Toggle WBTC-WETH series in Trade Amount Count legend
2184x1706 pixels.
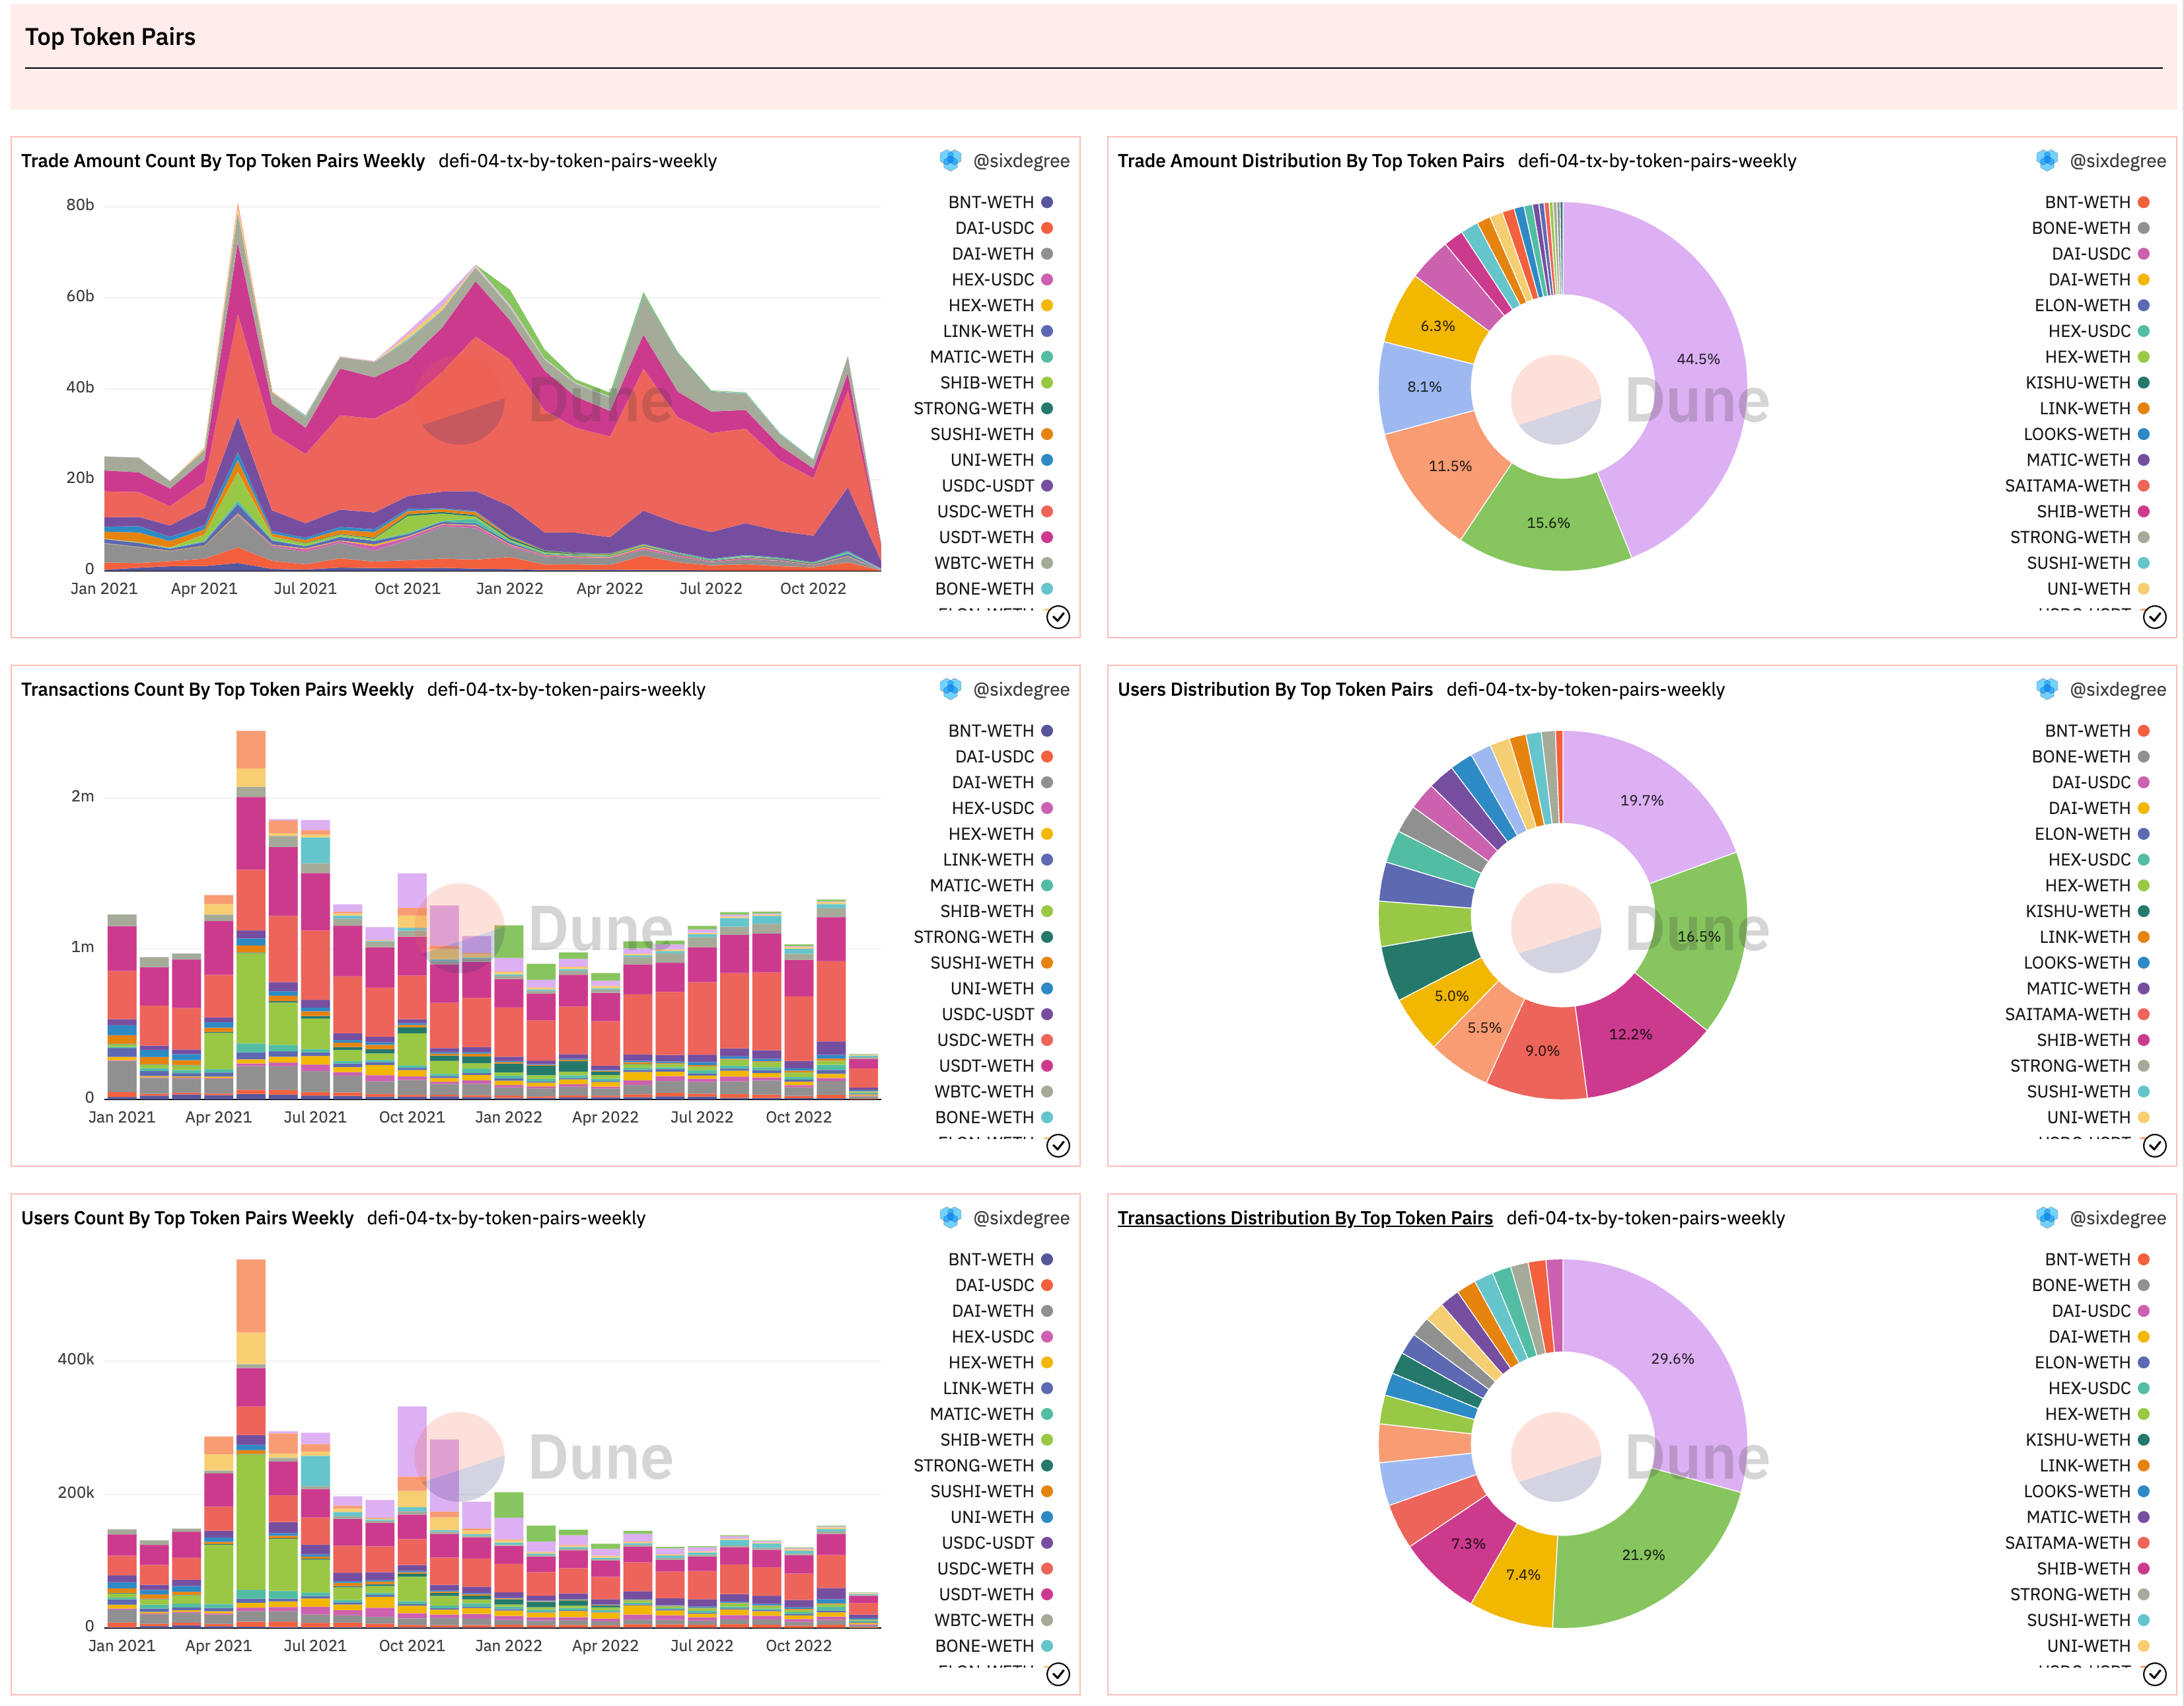(x=994, y=563)
